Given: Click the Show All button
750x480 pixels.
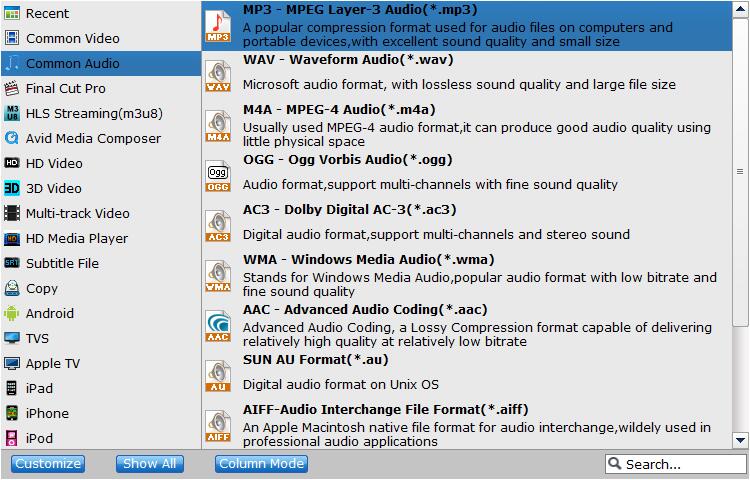Looking at the screenshot, I should point(150,464).
